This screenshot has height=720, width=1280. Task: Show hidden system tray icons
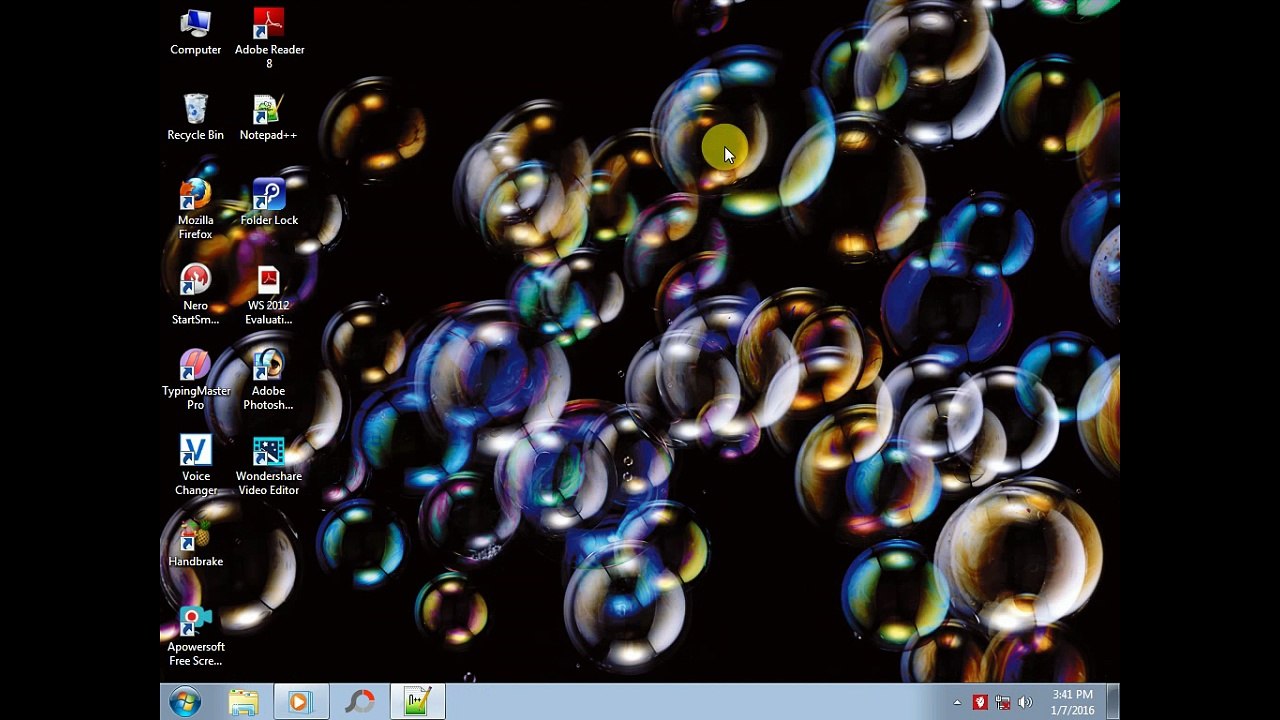pyautogui.click(x=957, y=703)
